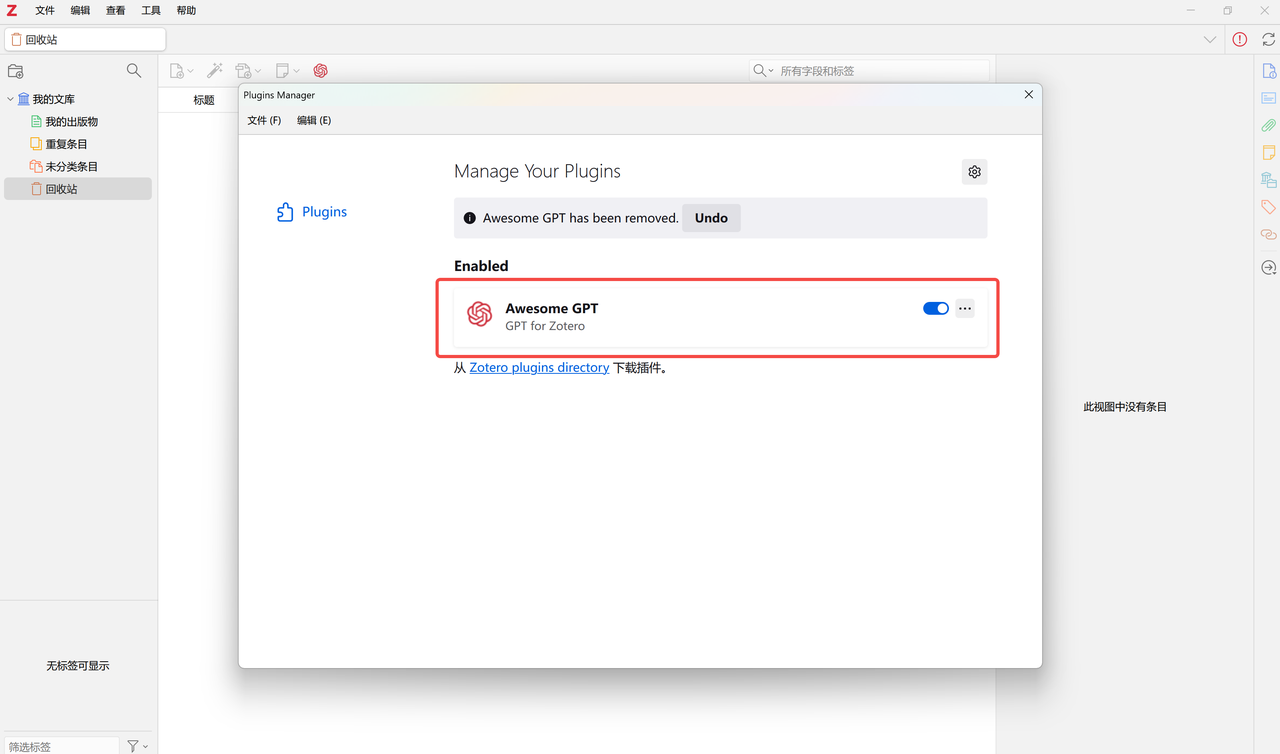Open the 工具 menu
The image size is (1280, 754).
pyautogui.click(x=151, y=10)
